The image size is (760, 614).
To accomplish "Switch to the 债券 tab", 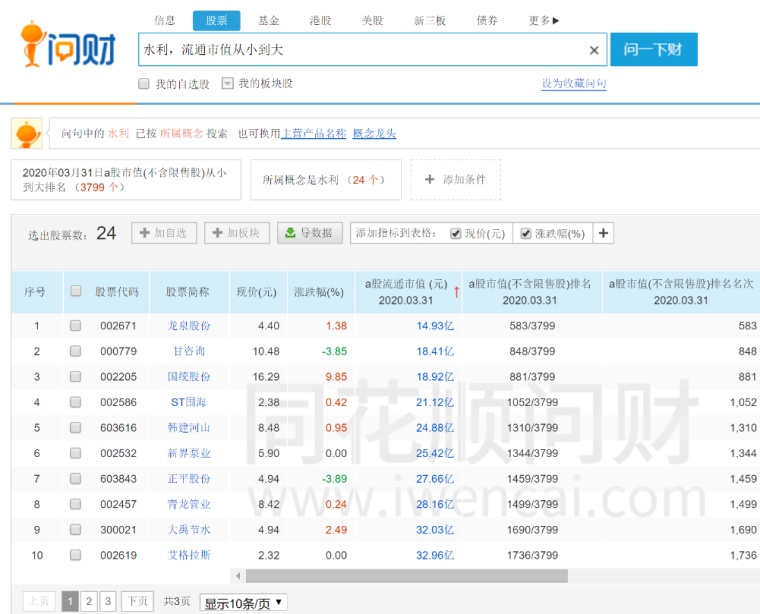I will point(487,20).
